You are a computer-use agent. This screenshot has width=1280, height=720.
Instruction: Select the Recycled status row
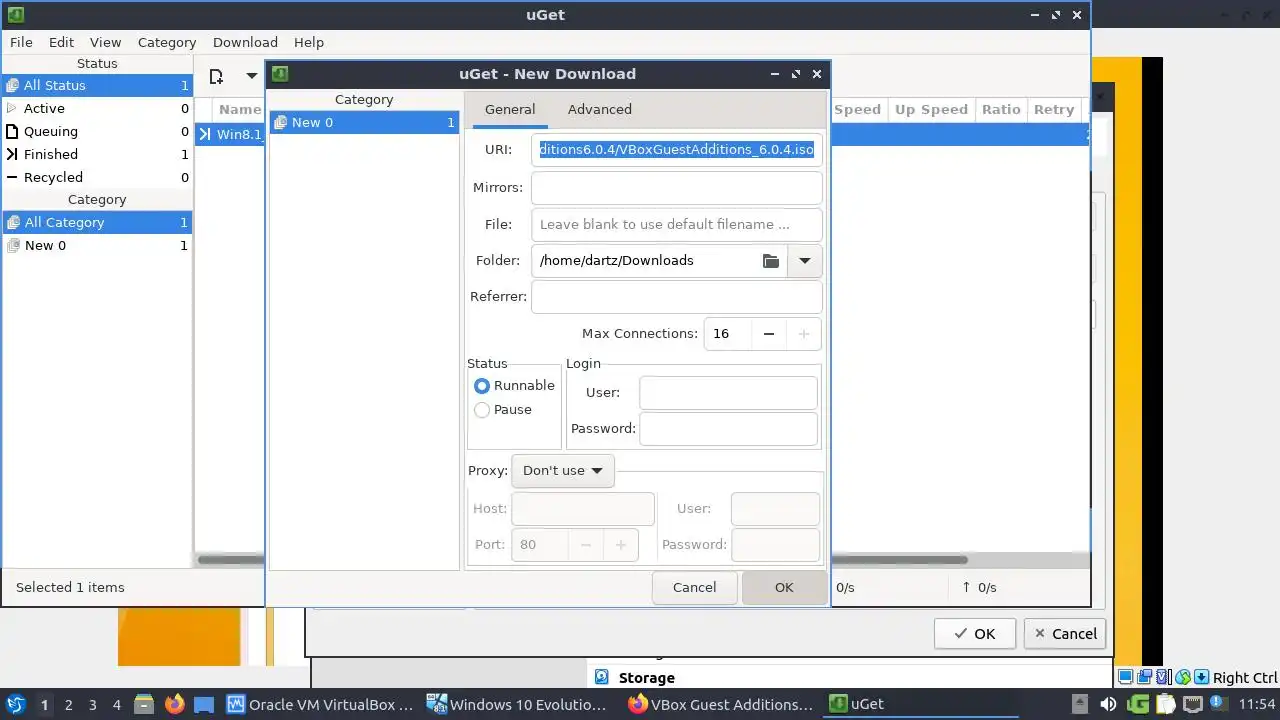pyautogui.click(x=97, y=178)
